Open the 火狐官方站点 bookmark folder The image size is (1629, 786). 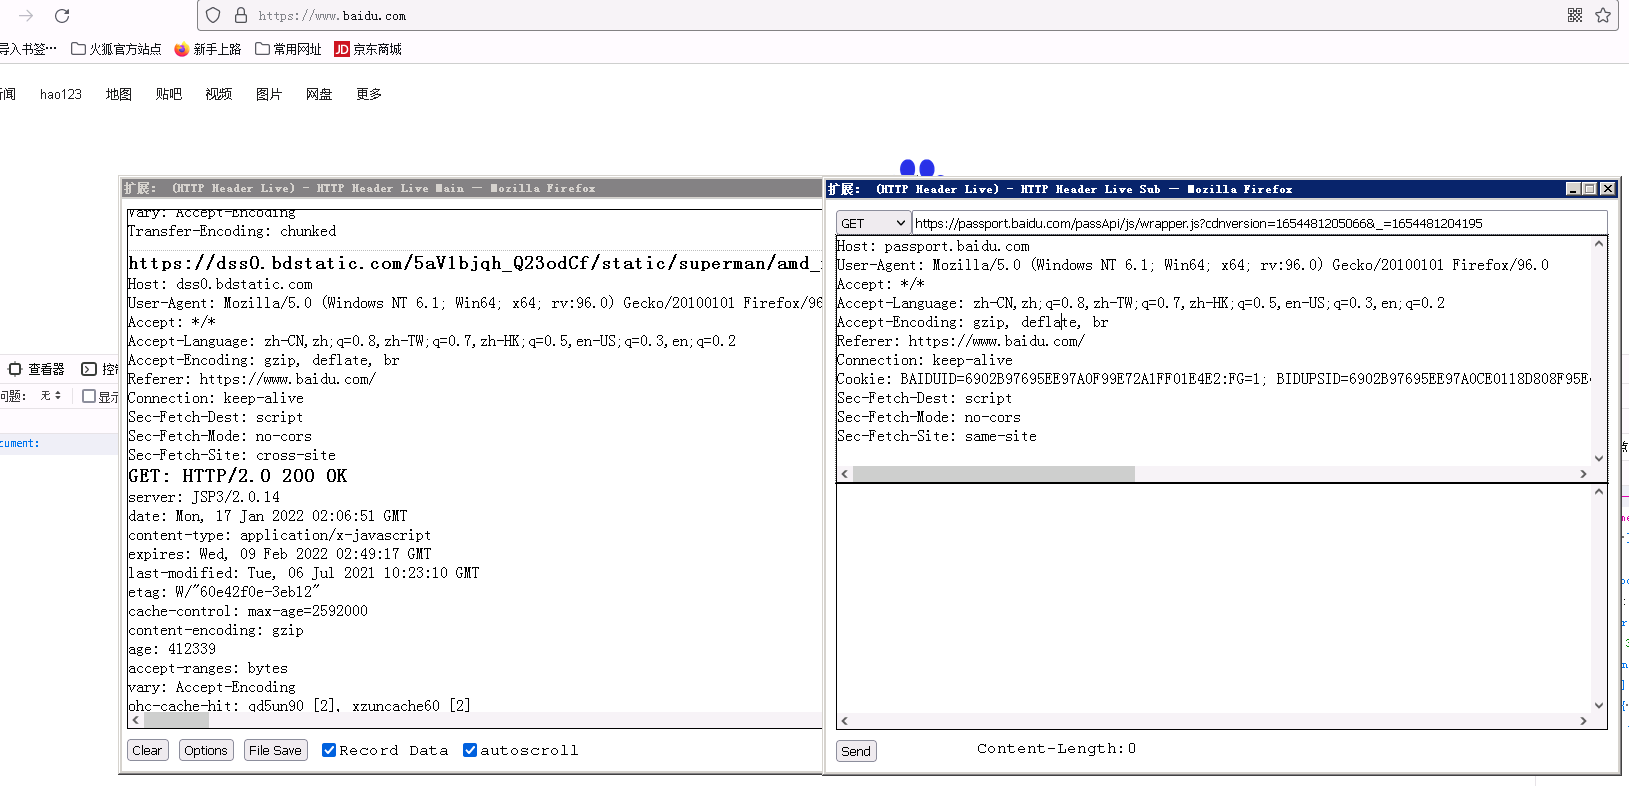pos(116,49)
